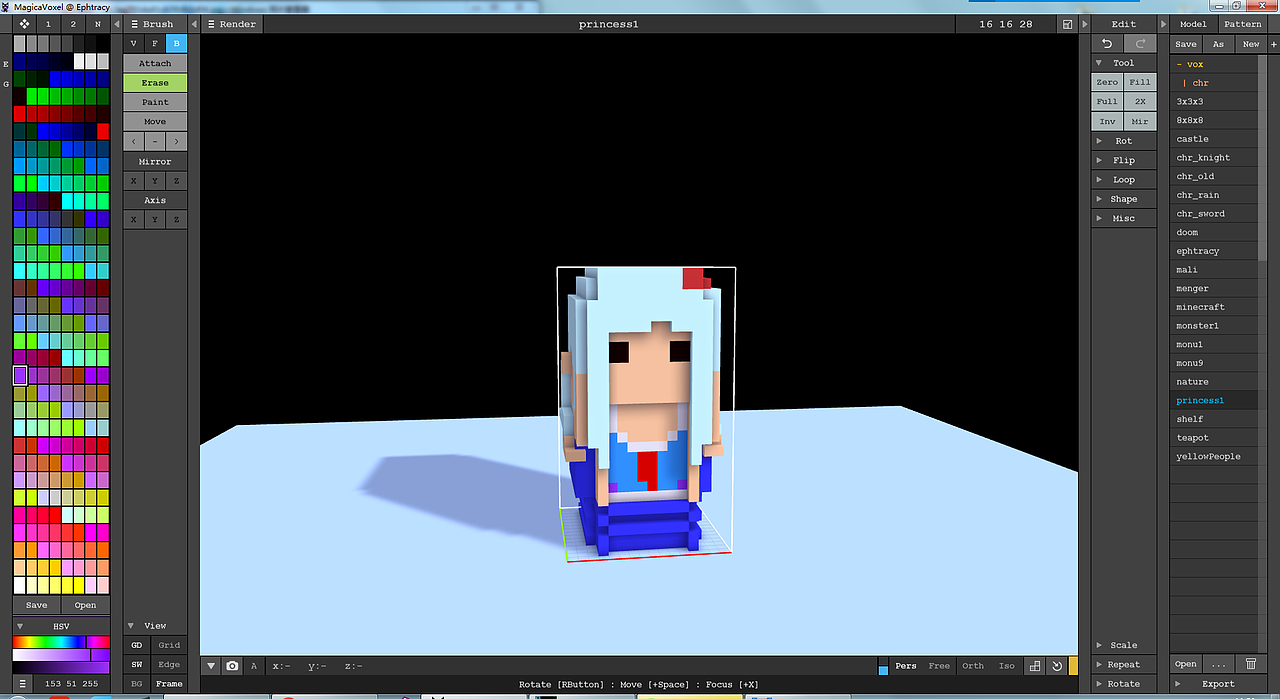Enable Mirror X axis
1280x699 pixels.
[x=133, y=180]
